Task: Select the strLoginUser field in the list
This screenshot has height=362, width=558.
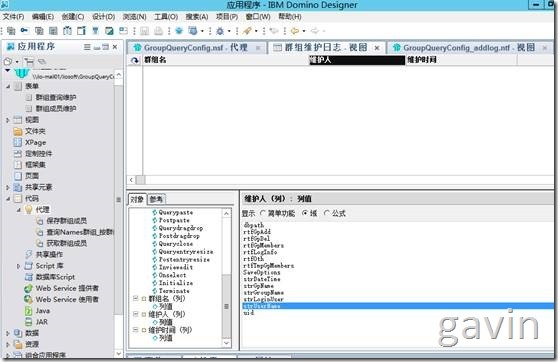Action: (x=264, y=299)
